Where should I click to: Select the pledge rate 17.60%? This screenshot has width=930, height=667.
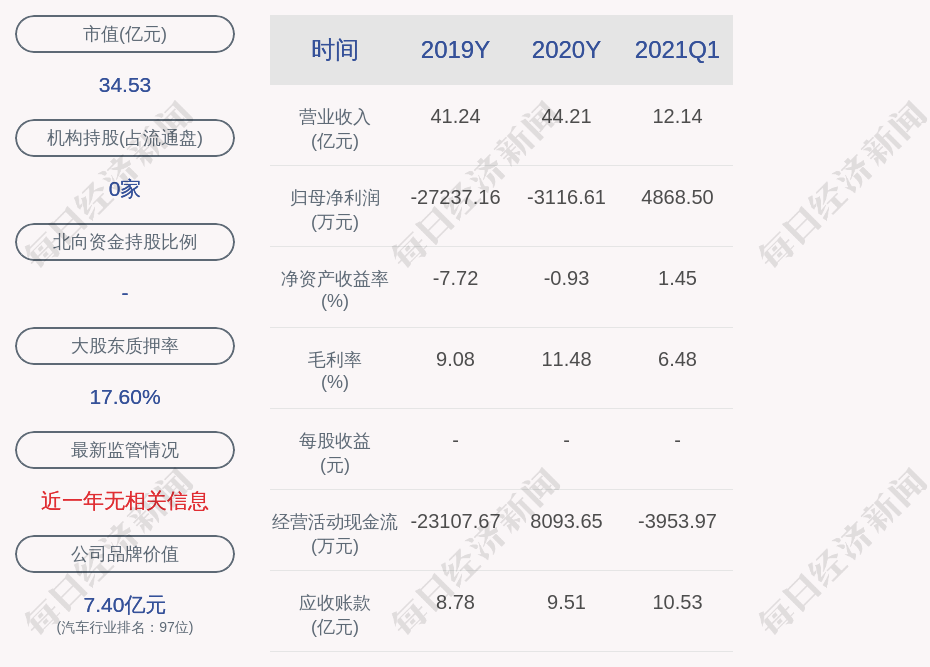(125, 397)
